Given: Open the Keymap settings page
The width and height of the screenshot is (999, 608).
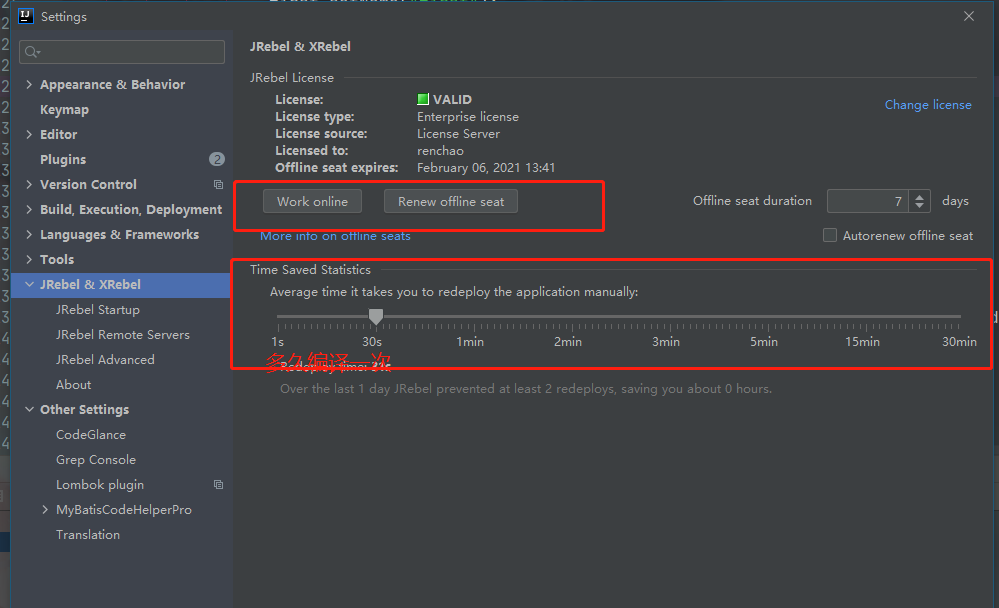Looking at the screenshot, I should click(x=64, y=110).
